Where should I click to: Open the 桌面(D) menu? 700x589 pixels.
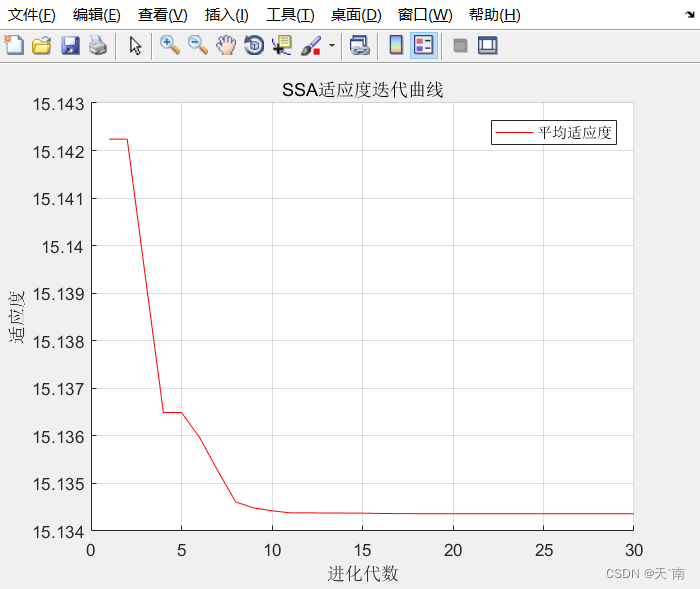356,15
